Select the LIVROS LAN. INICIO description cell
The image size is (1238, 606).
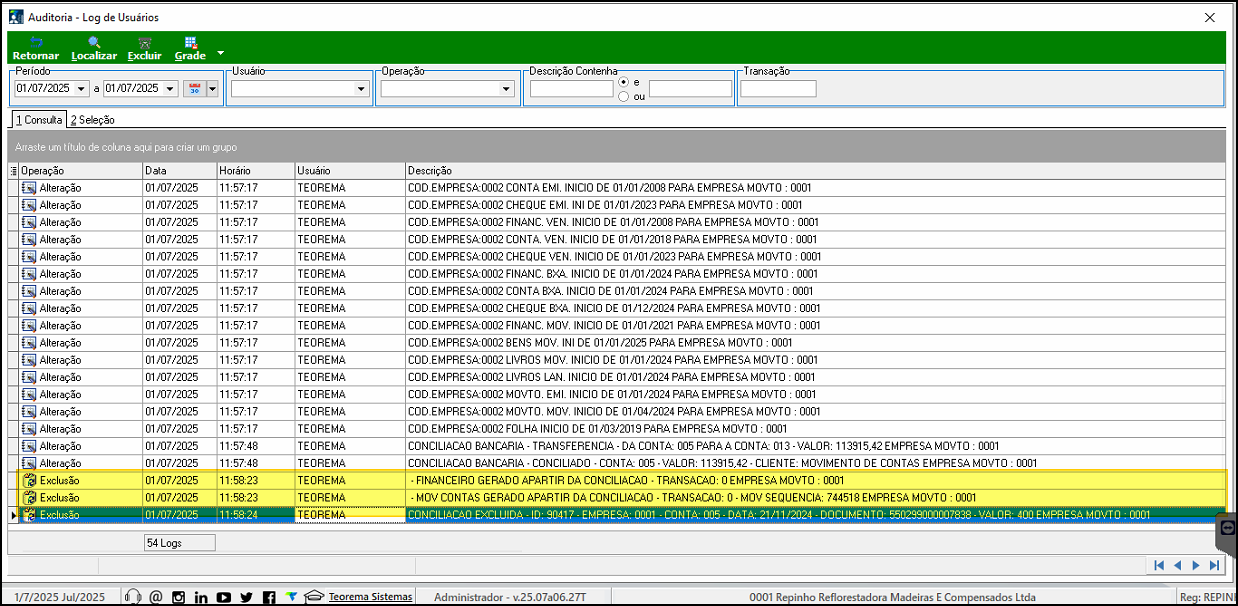click(x=815, y=377)
